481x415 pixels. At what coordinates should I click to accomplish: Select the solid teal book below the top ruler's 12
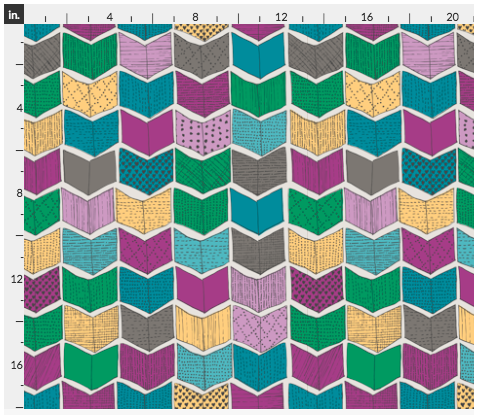(x=258, y=55)
